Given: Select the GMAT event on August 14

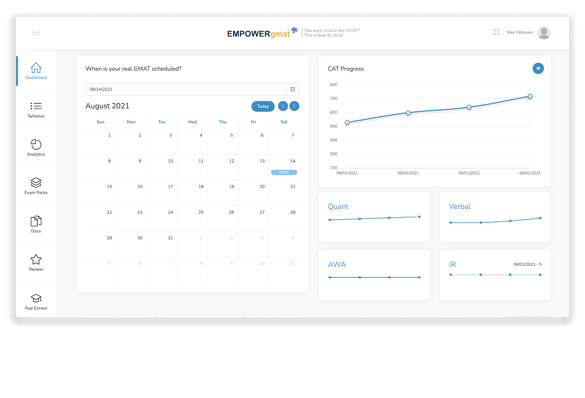Looking at the screenshot, I should 284,172.
